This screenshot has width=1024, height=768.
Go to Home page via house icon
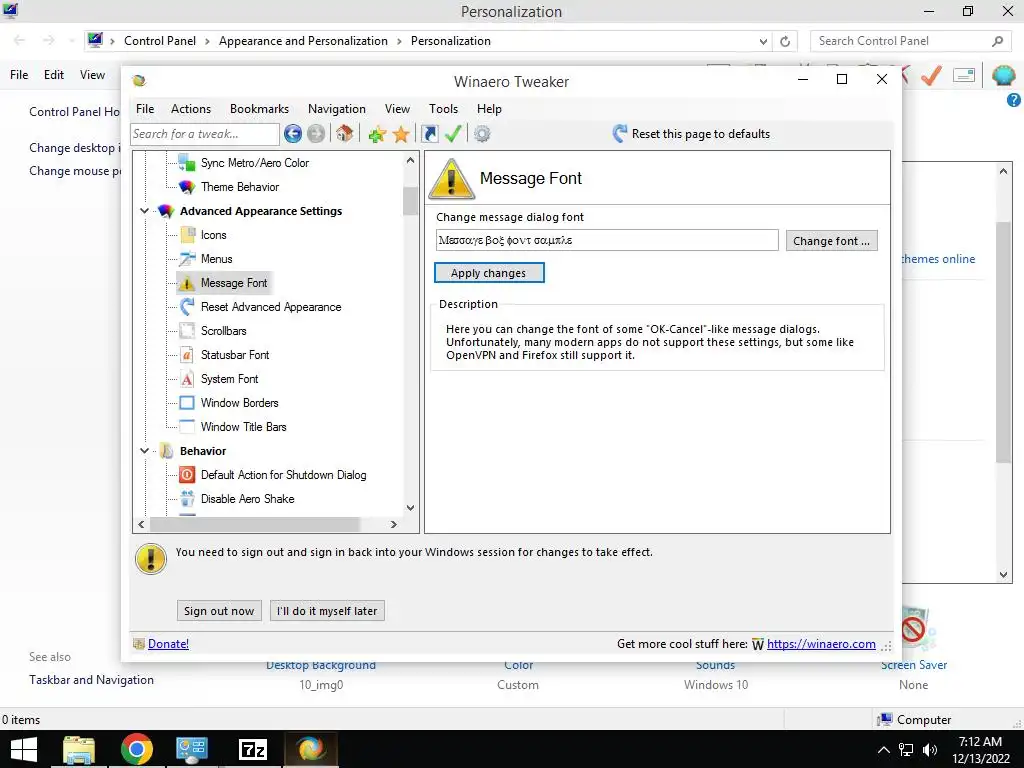tap(345, 134)
